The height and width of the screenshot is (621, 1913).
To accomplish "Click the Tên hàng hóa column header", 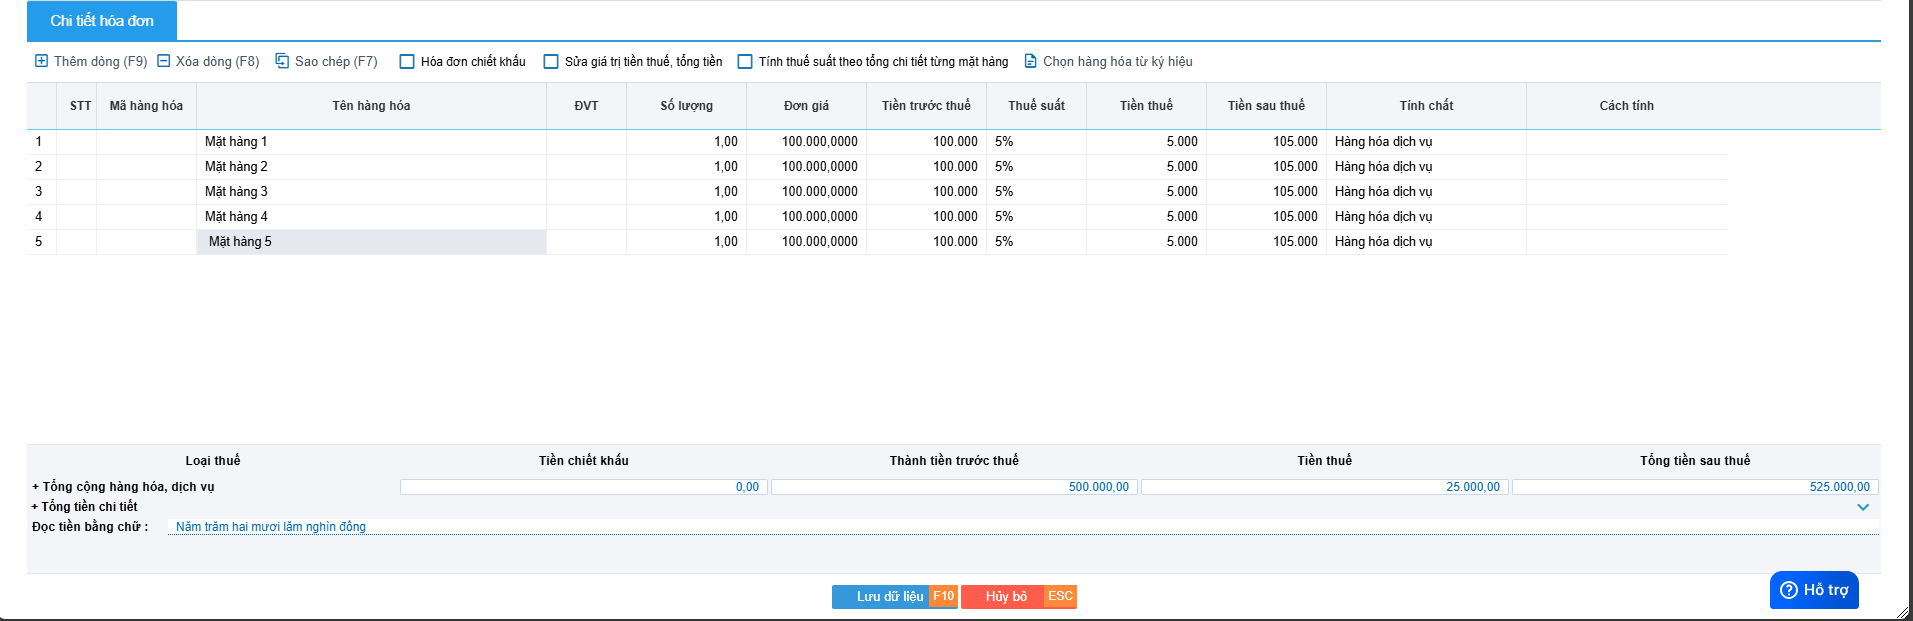I will tap(371, 106).
